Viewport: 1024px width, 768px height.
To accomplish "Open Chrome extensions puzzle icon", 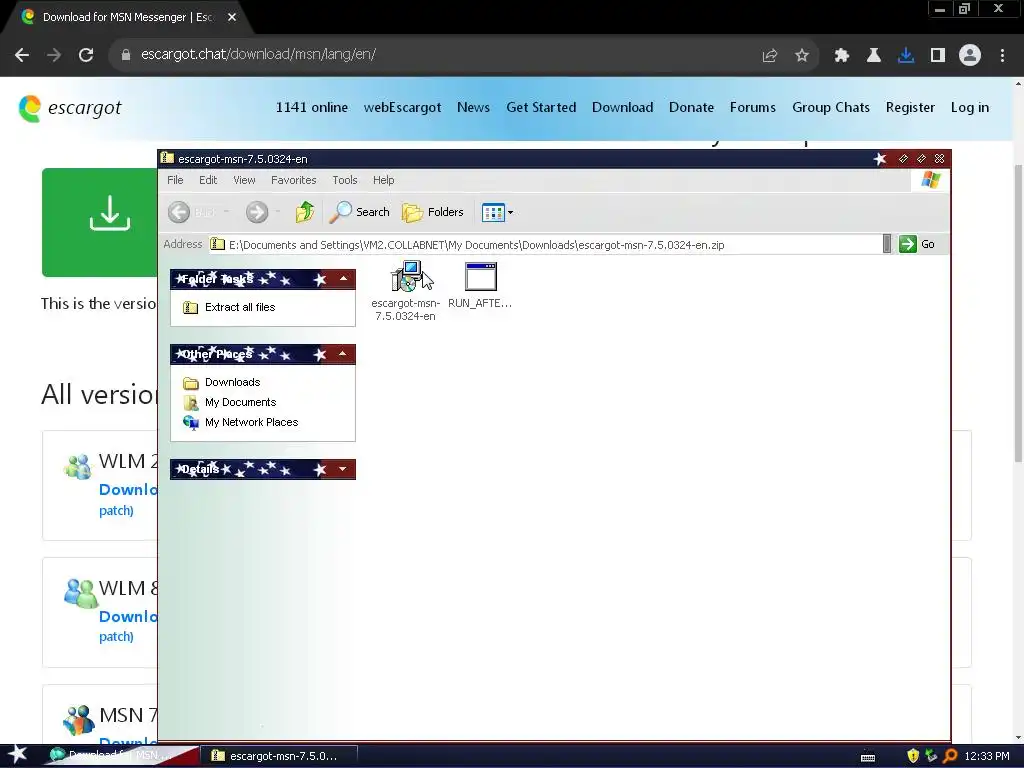I will pyautogui.click(x=841, y=56).
